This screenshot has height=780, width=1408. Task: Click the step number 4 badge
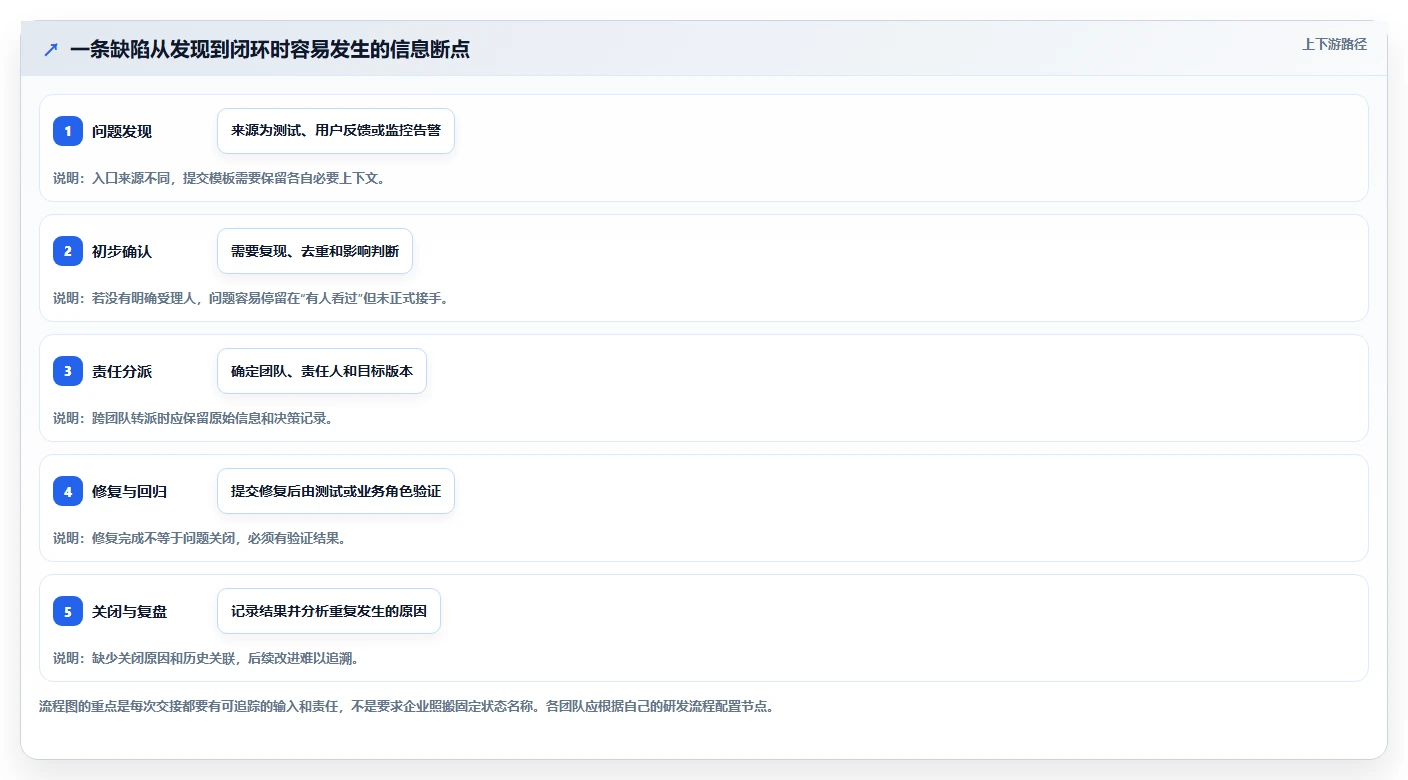[68, 491]
